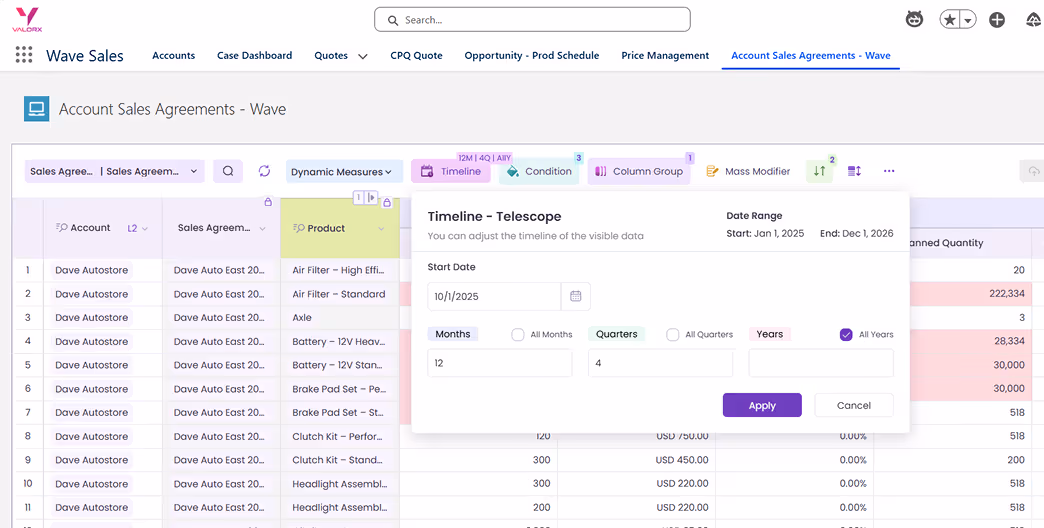Viewport: 1044px width, 528px height.
Task: Click the green sort arrows icon
Action: pos(820,171)
